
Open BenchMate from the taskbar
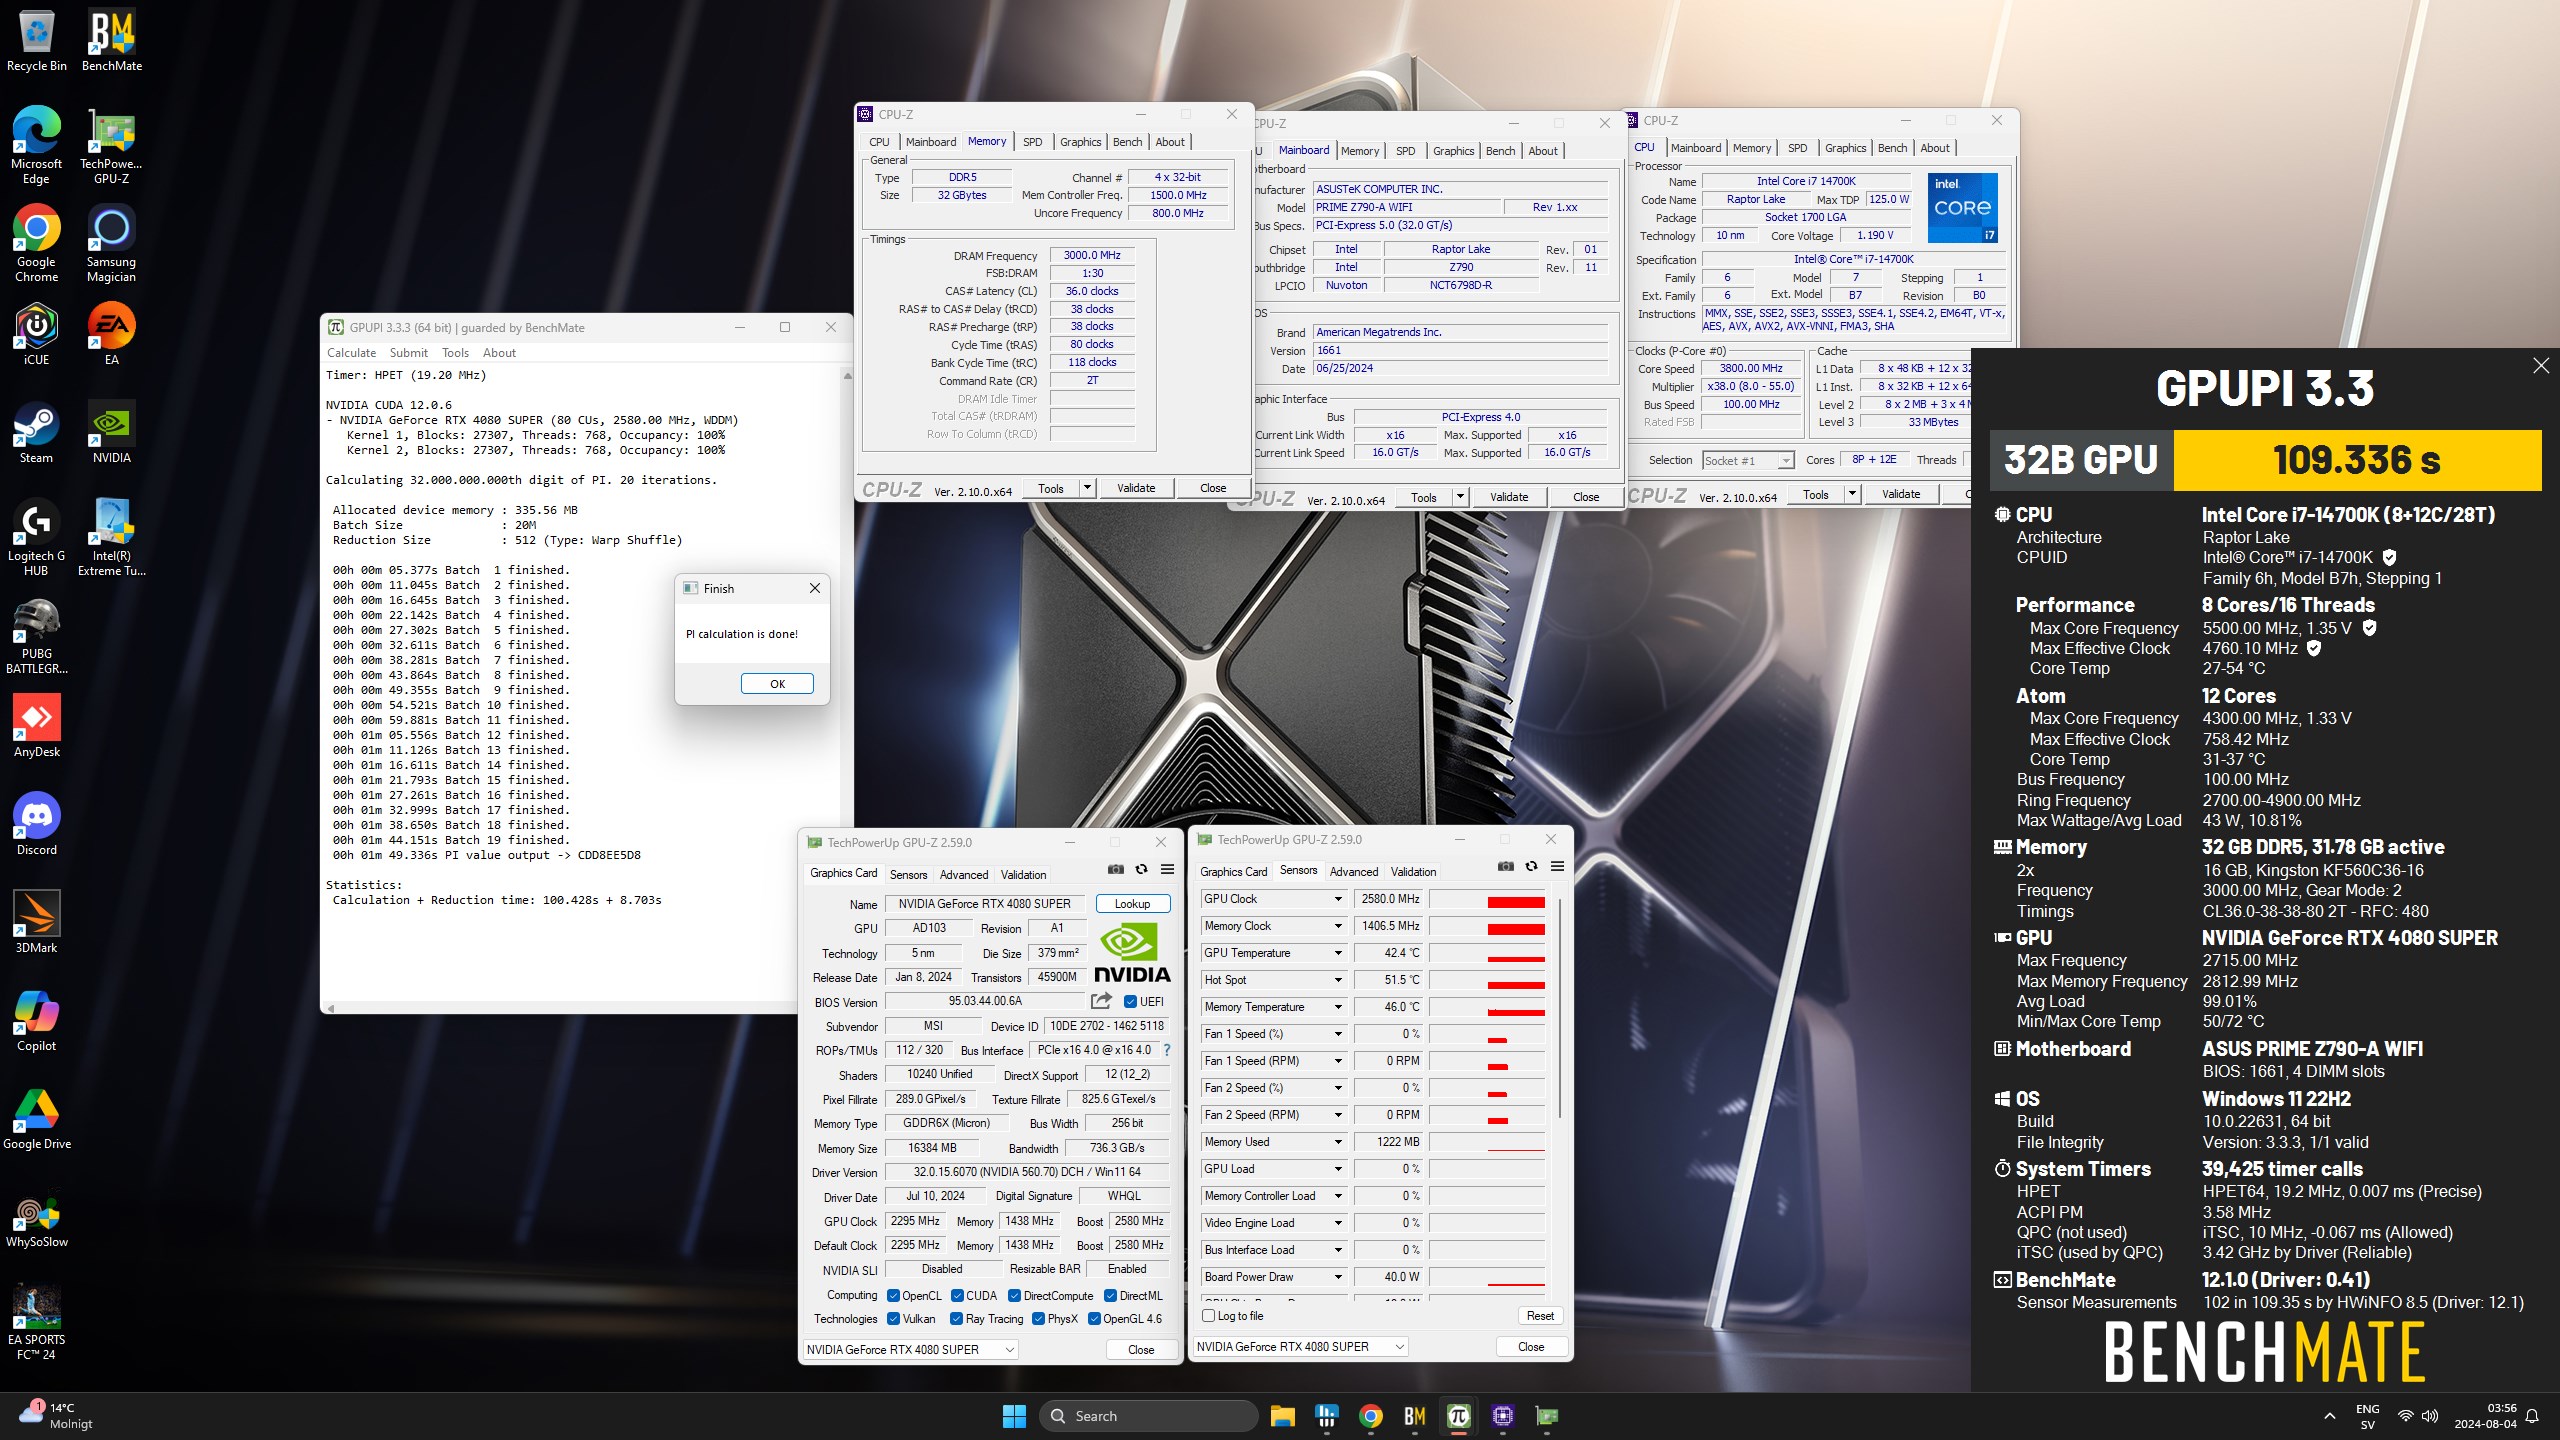(x=1414, y=1415)
